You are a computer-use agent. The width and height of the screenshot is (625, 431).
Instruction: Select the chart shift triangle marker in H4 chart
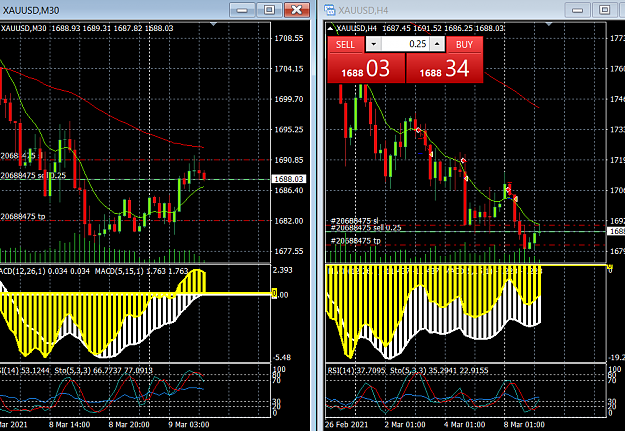(549, 24)
